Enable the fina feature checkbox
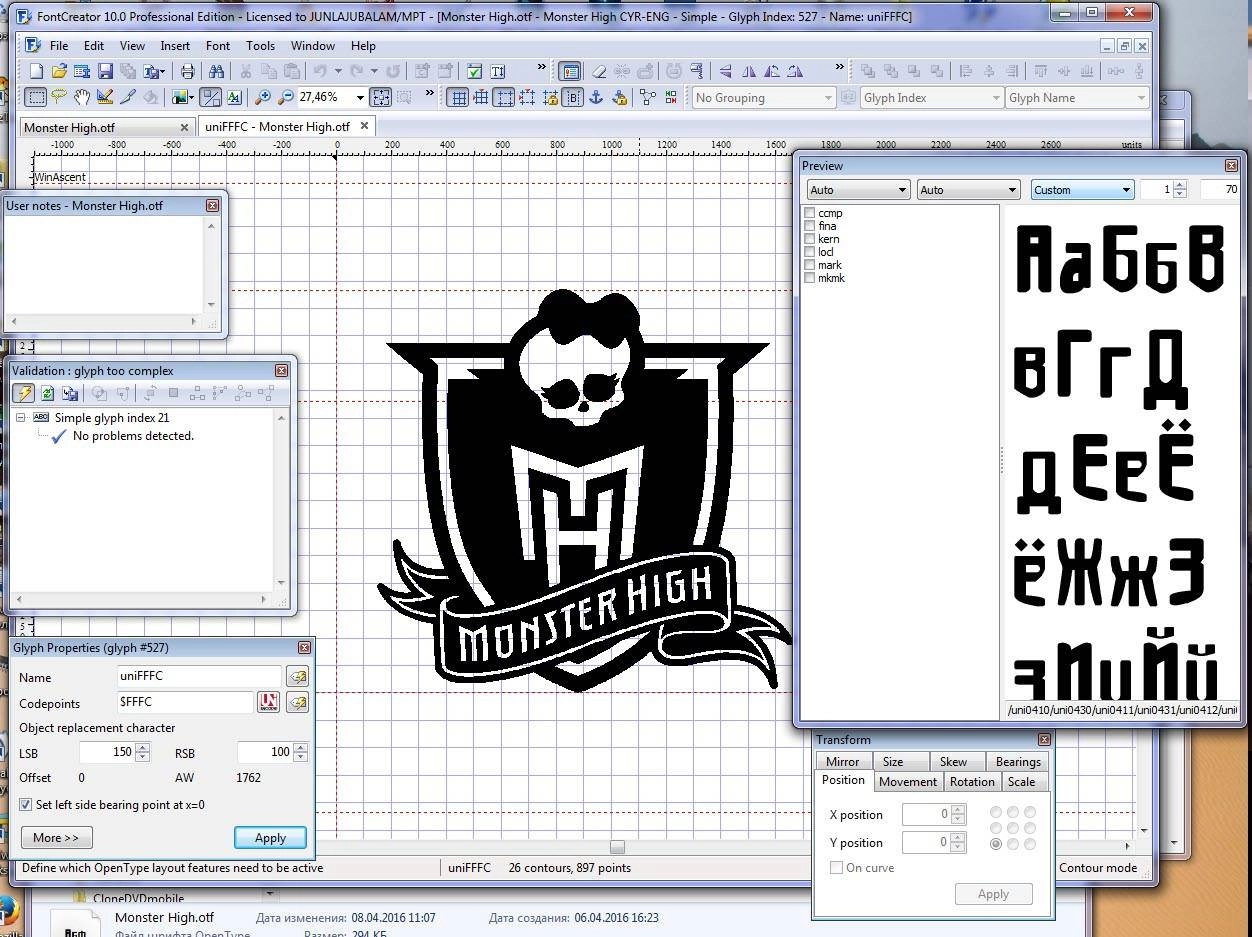The width and height of the screenshot is (1252, 937). [x=810, y=226]
